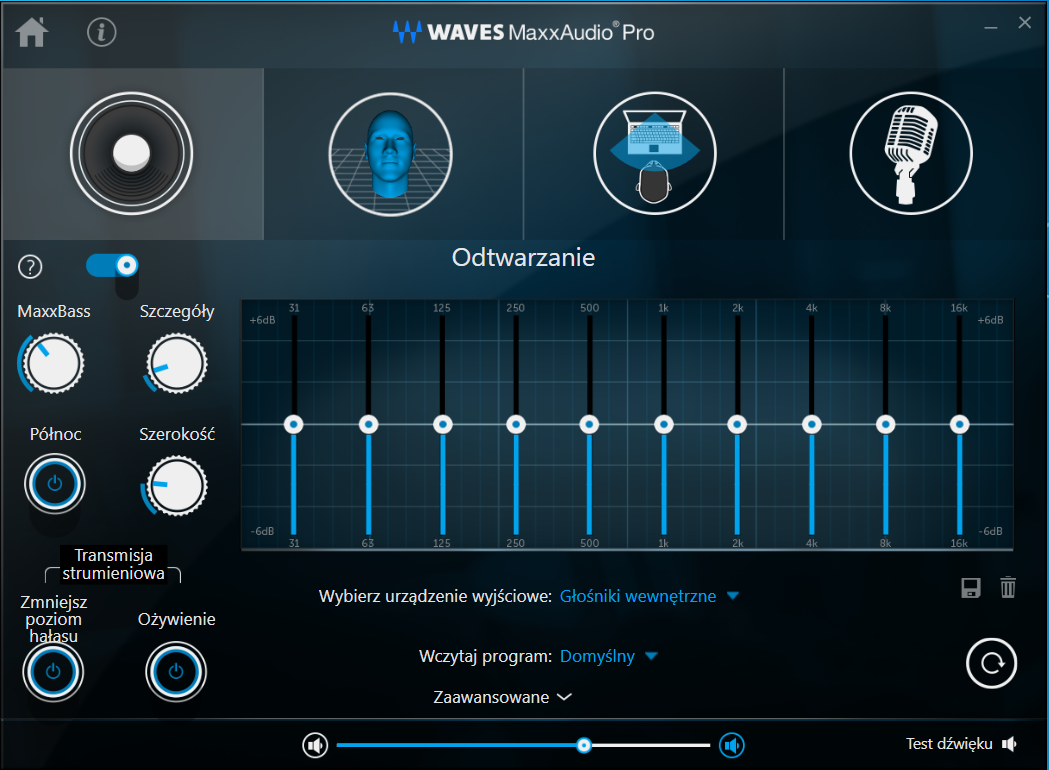1049x770 pixels.
Task: Click the master volume slider handle
Action: (584, 745)
